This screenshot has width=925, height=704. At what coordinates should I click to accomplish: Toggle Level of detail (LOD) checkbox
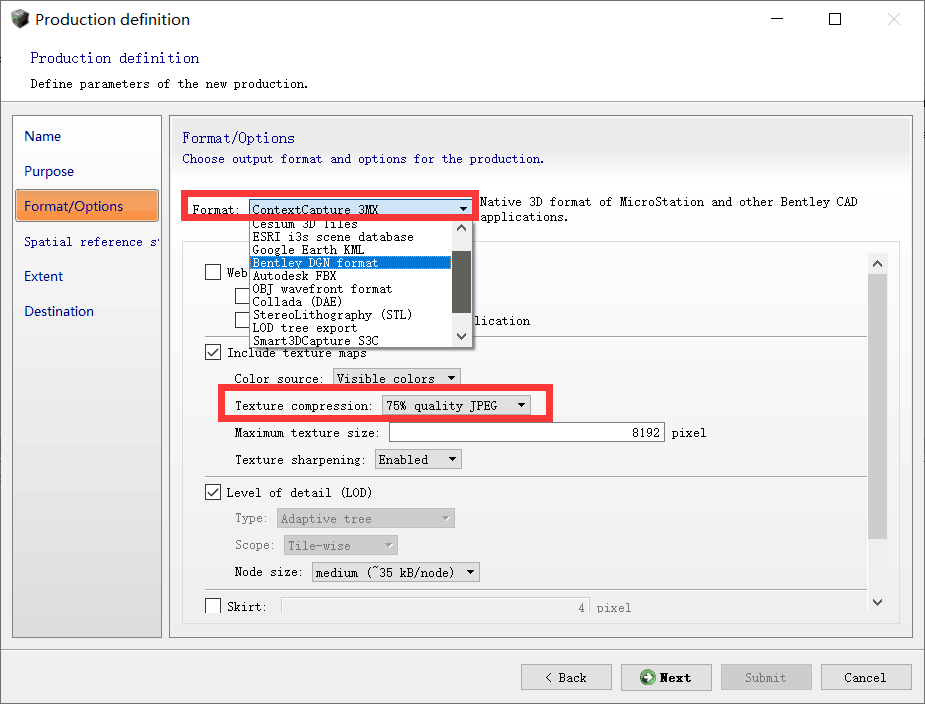(213, 492)
